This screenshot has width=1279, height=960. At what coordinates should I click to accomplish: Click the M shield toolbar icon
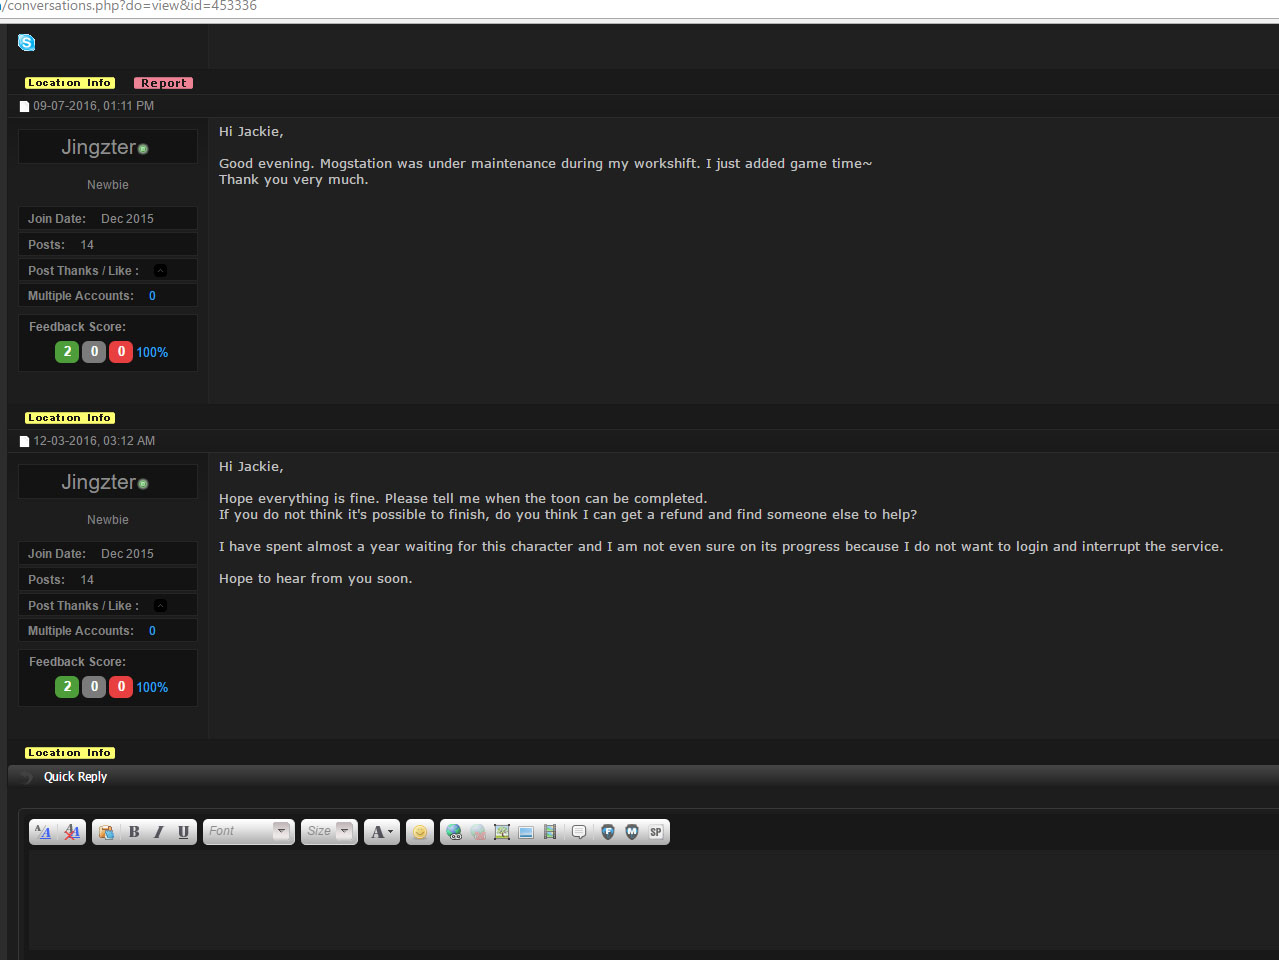(x=632, y=832)
